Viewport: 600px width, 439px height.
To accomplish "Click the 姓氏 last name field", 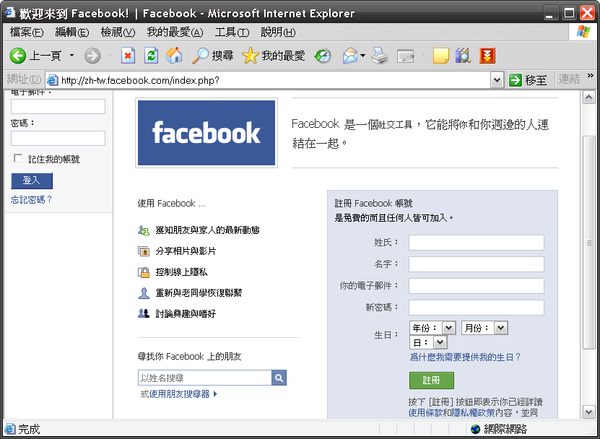I will pyautogui.click(x=476, y=243).
